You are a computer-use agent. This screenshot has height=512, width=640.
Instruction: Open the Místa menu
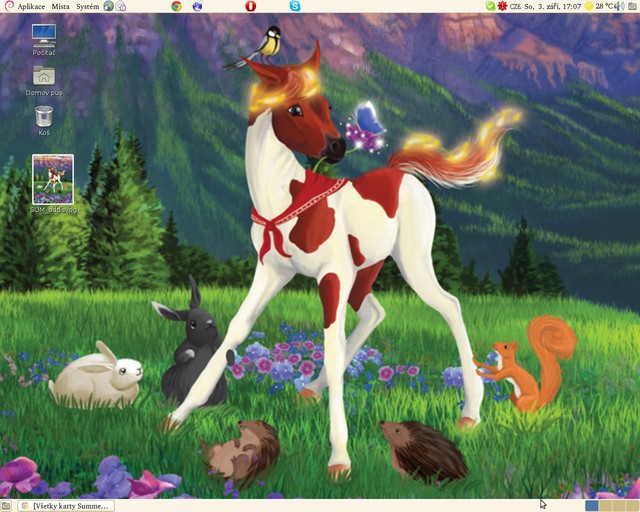point(60,7)
